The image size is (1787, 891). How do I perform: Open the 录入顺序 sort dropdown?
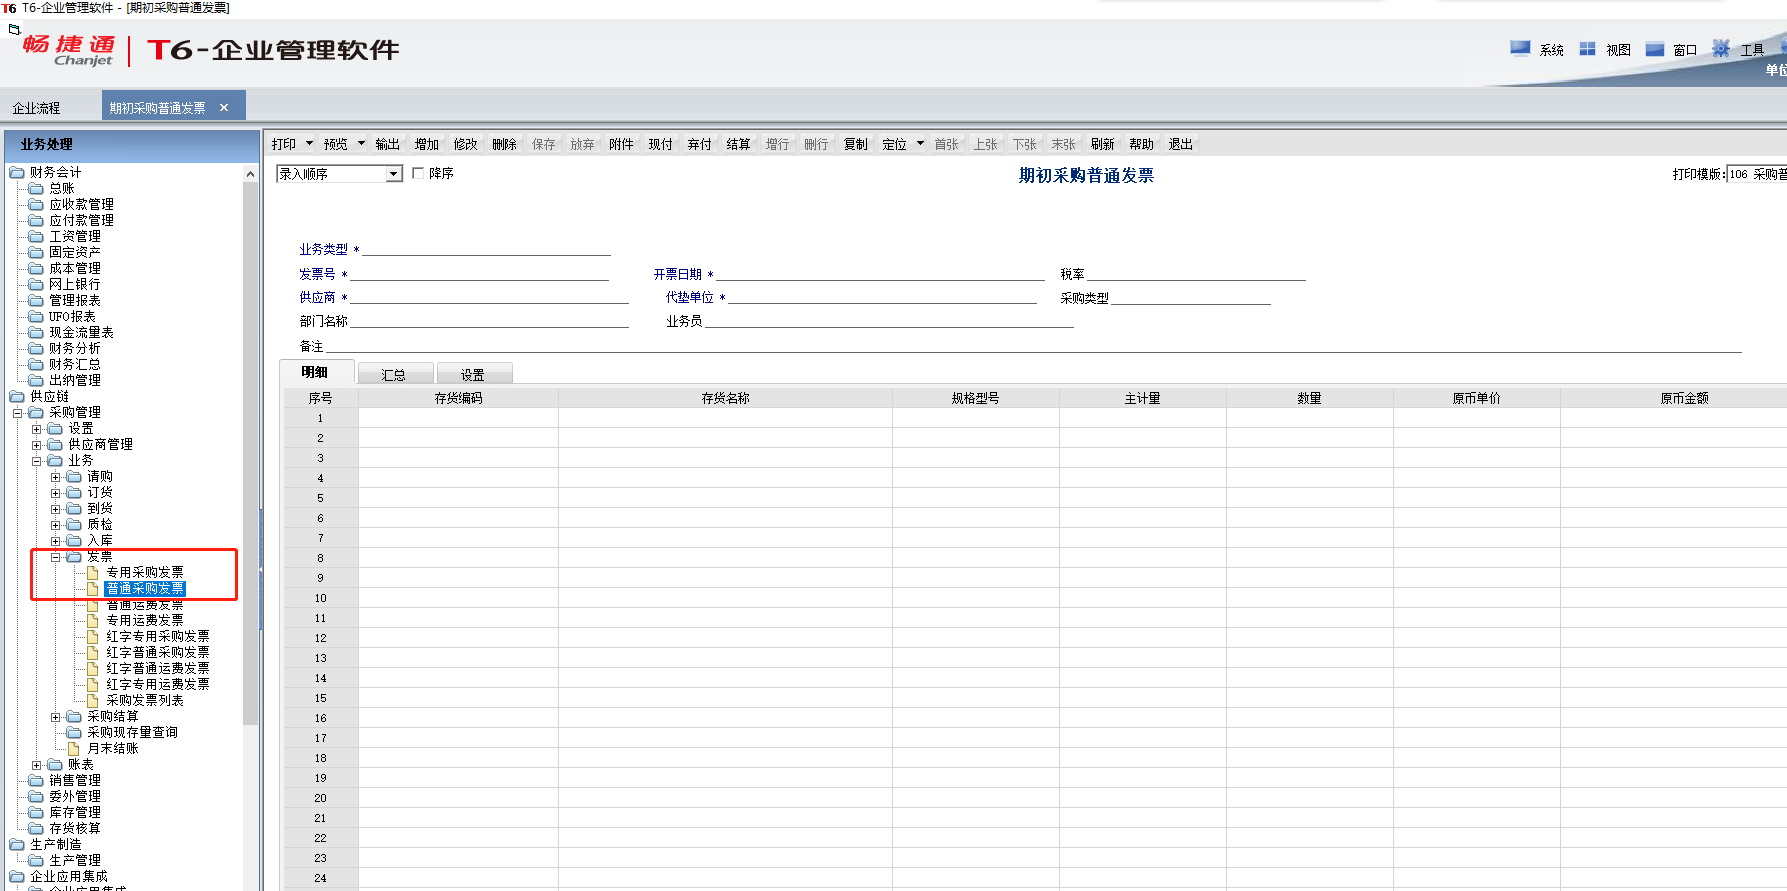point(394,174)
